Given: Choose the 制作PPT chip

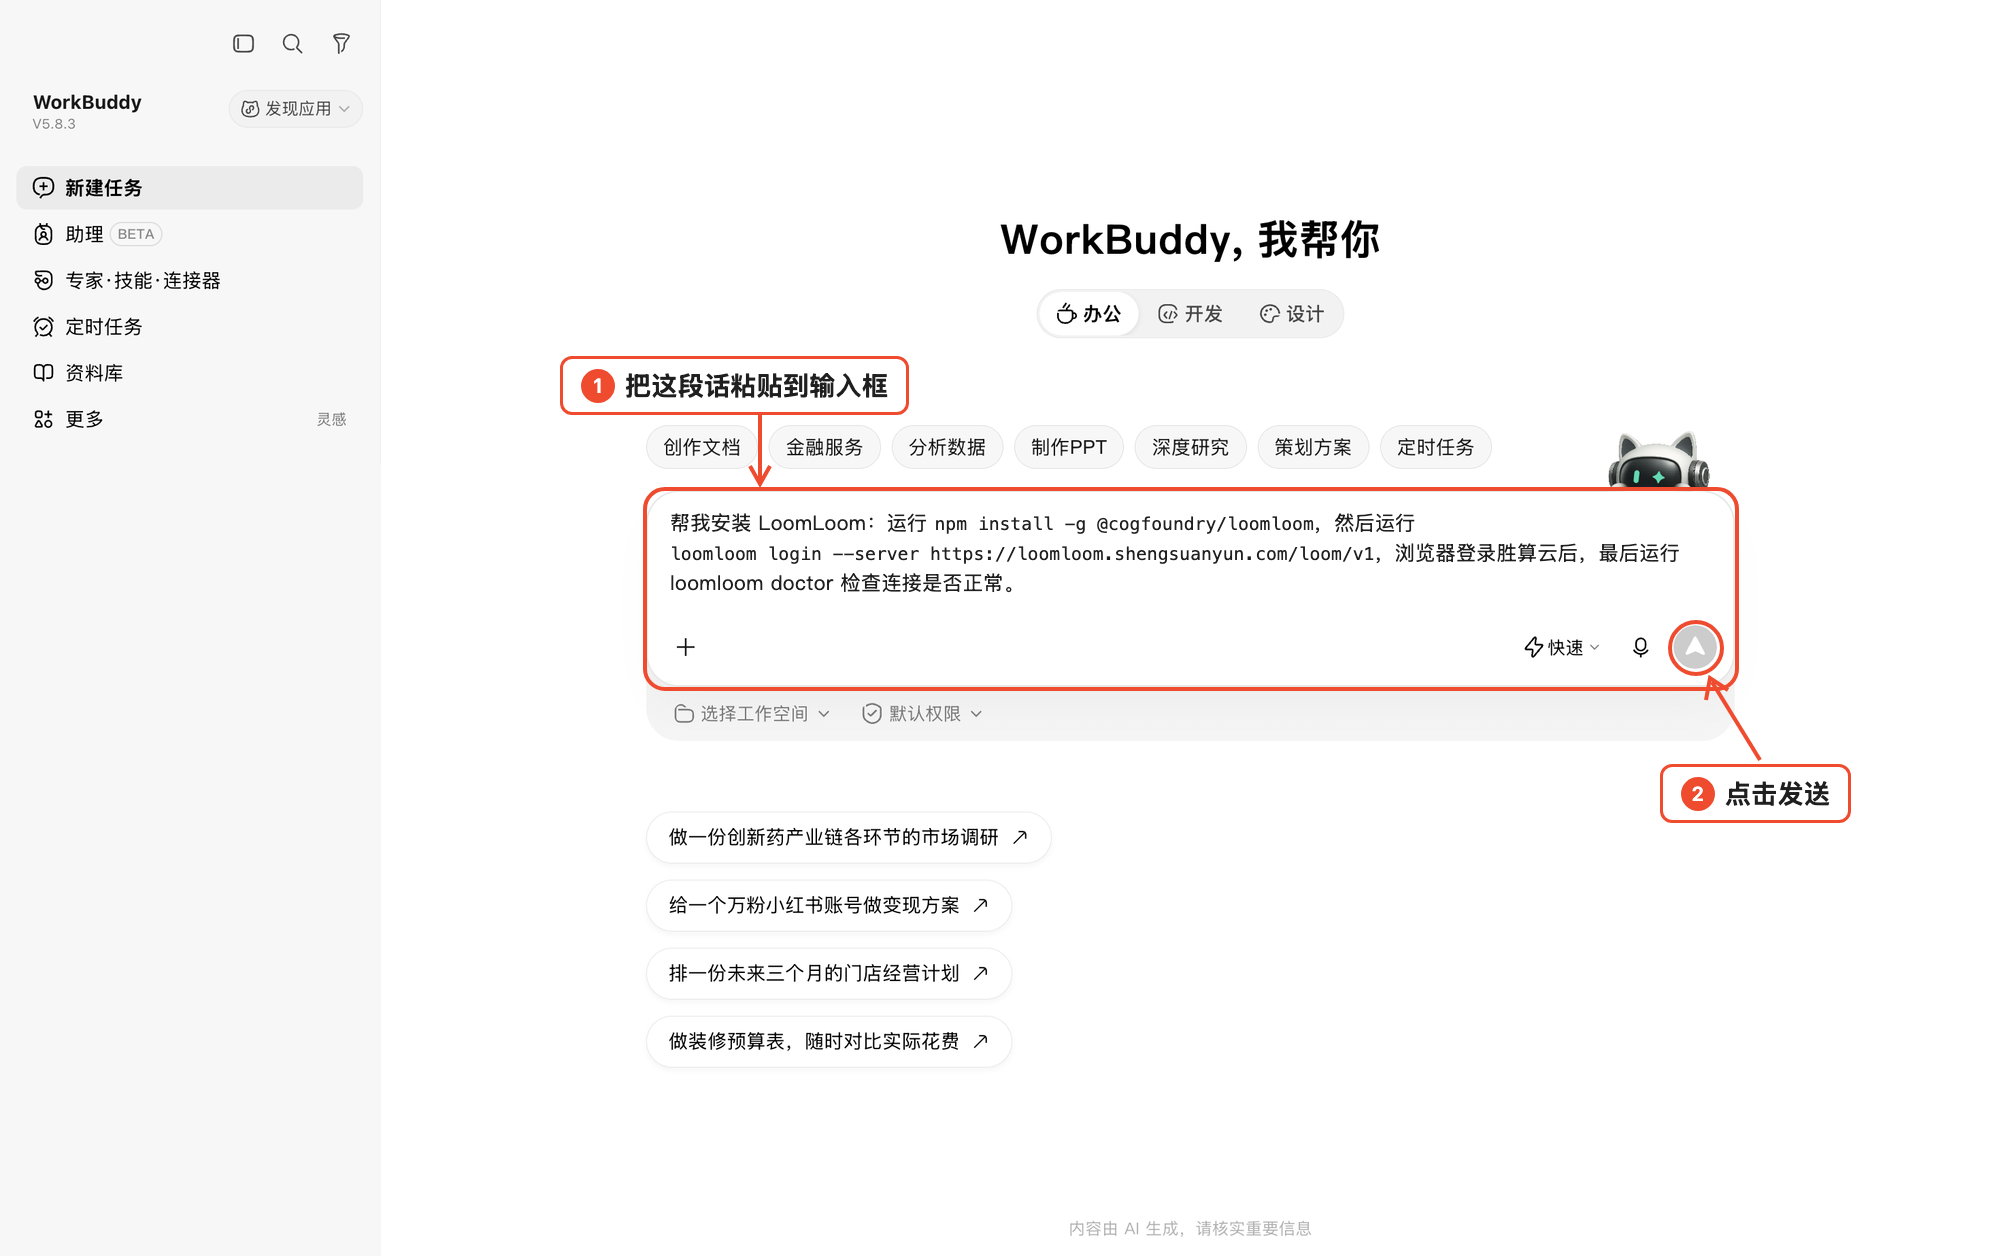Looking at the screenshot, I should tap(1069, 447).
